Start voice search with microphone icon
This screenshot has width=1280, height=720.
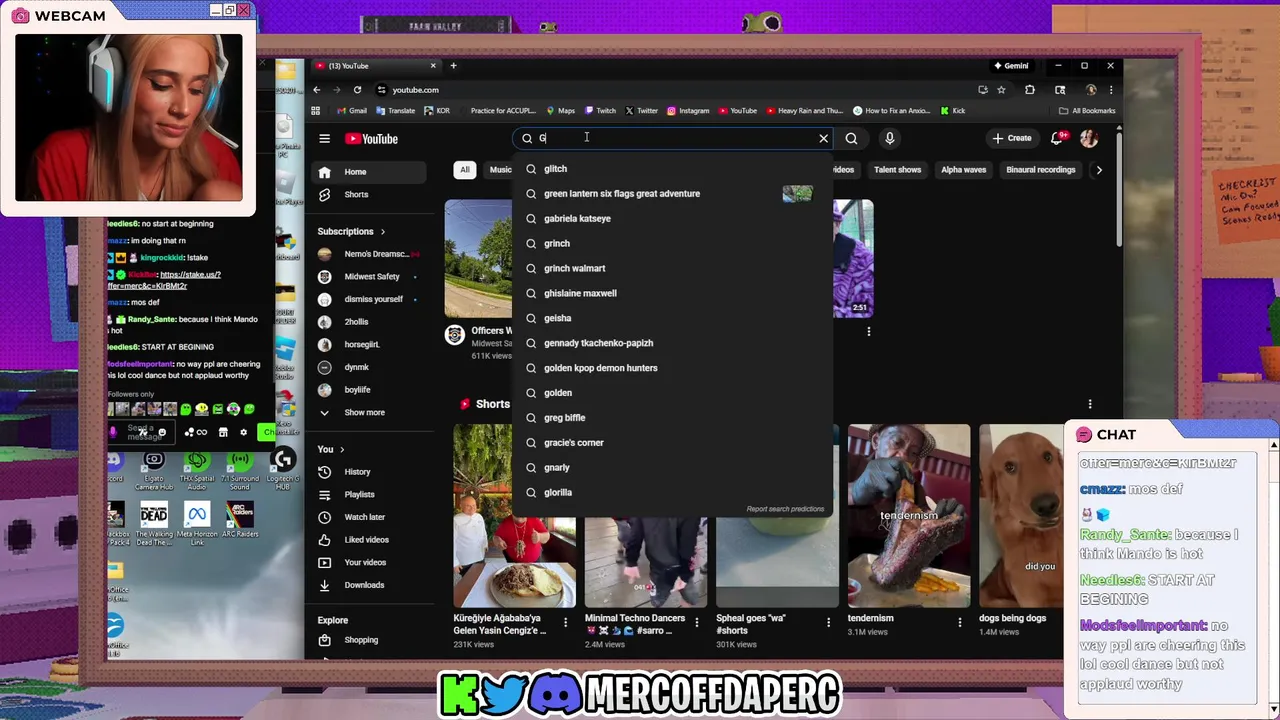click(x=889, y=138)
